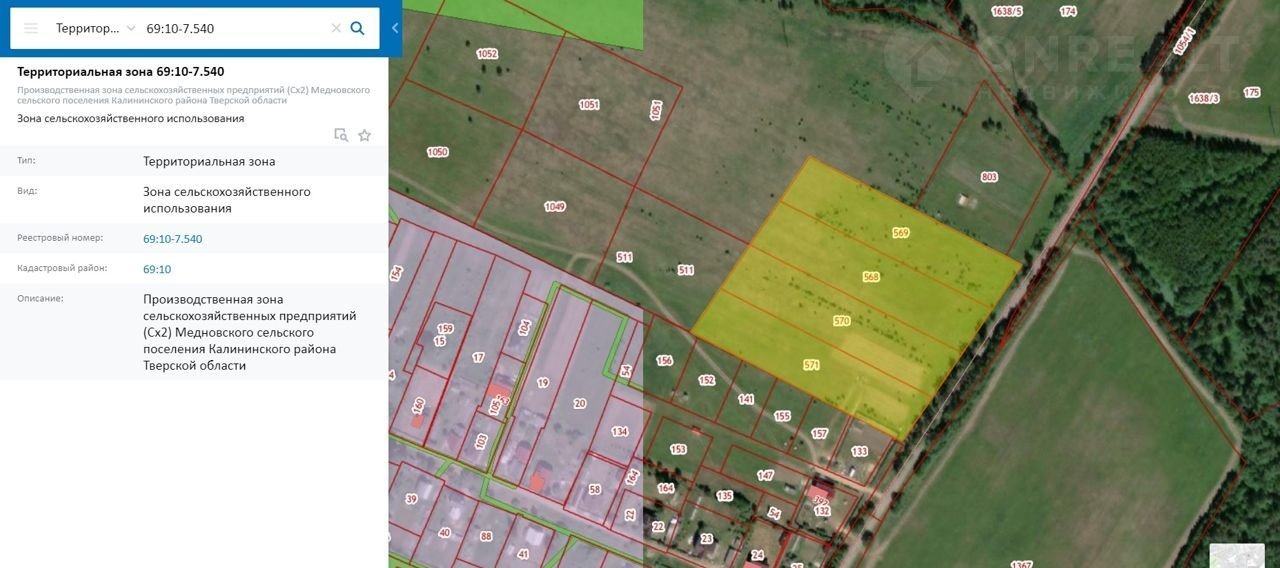Expand the Территор... search type dropdown
The width and height of the screenshot is (1280, 568).
pyautogui.click(x=95, y=28)
